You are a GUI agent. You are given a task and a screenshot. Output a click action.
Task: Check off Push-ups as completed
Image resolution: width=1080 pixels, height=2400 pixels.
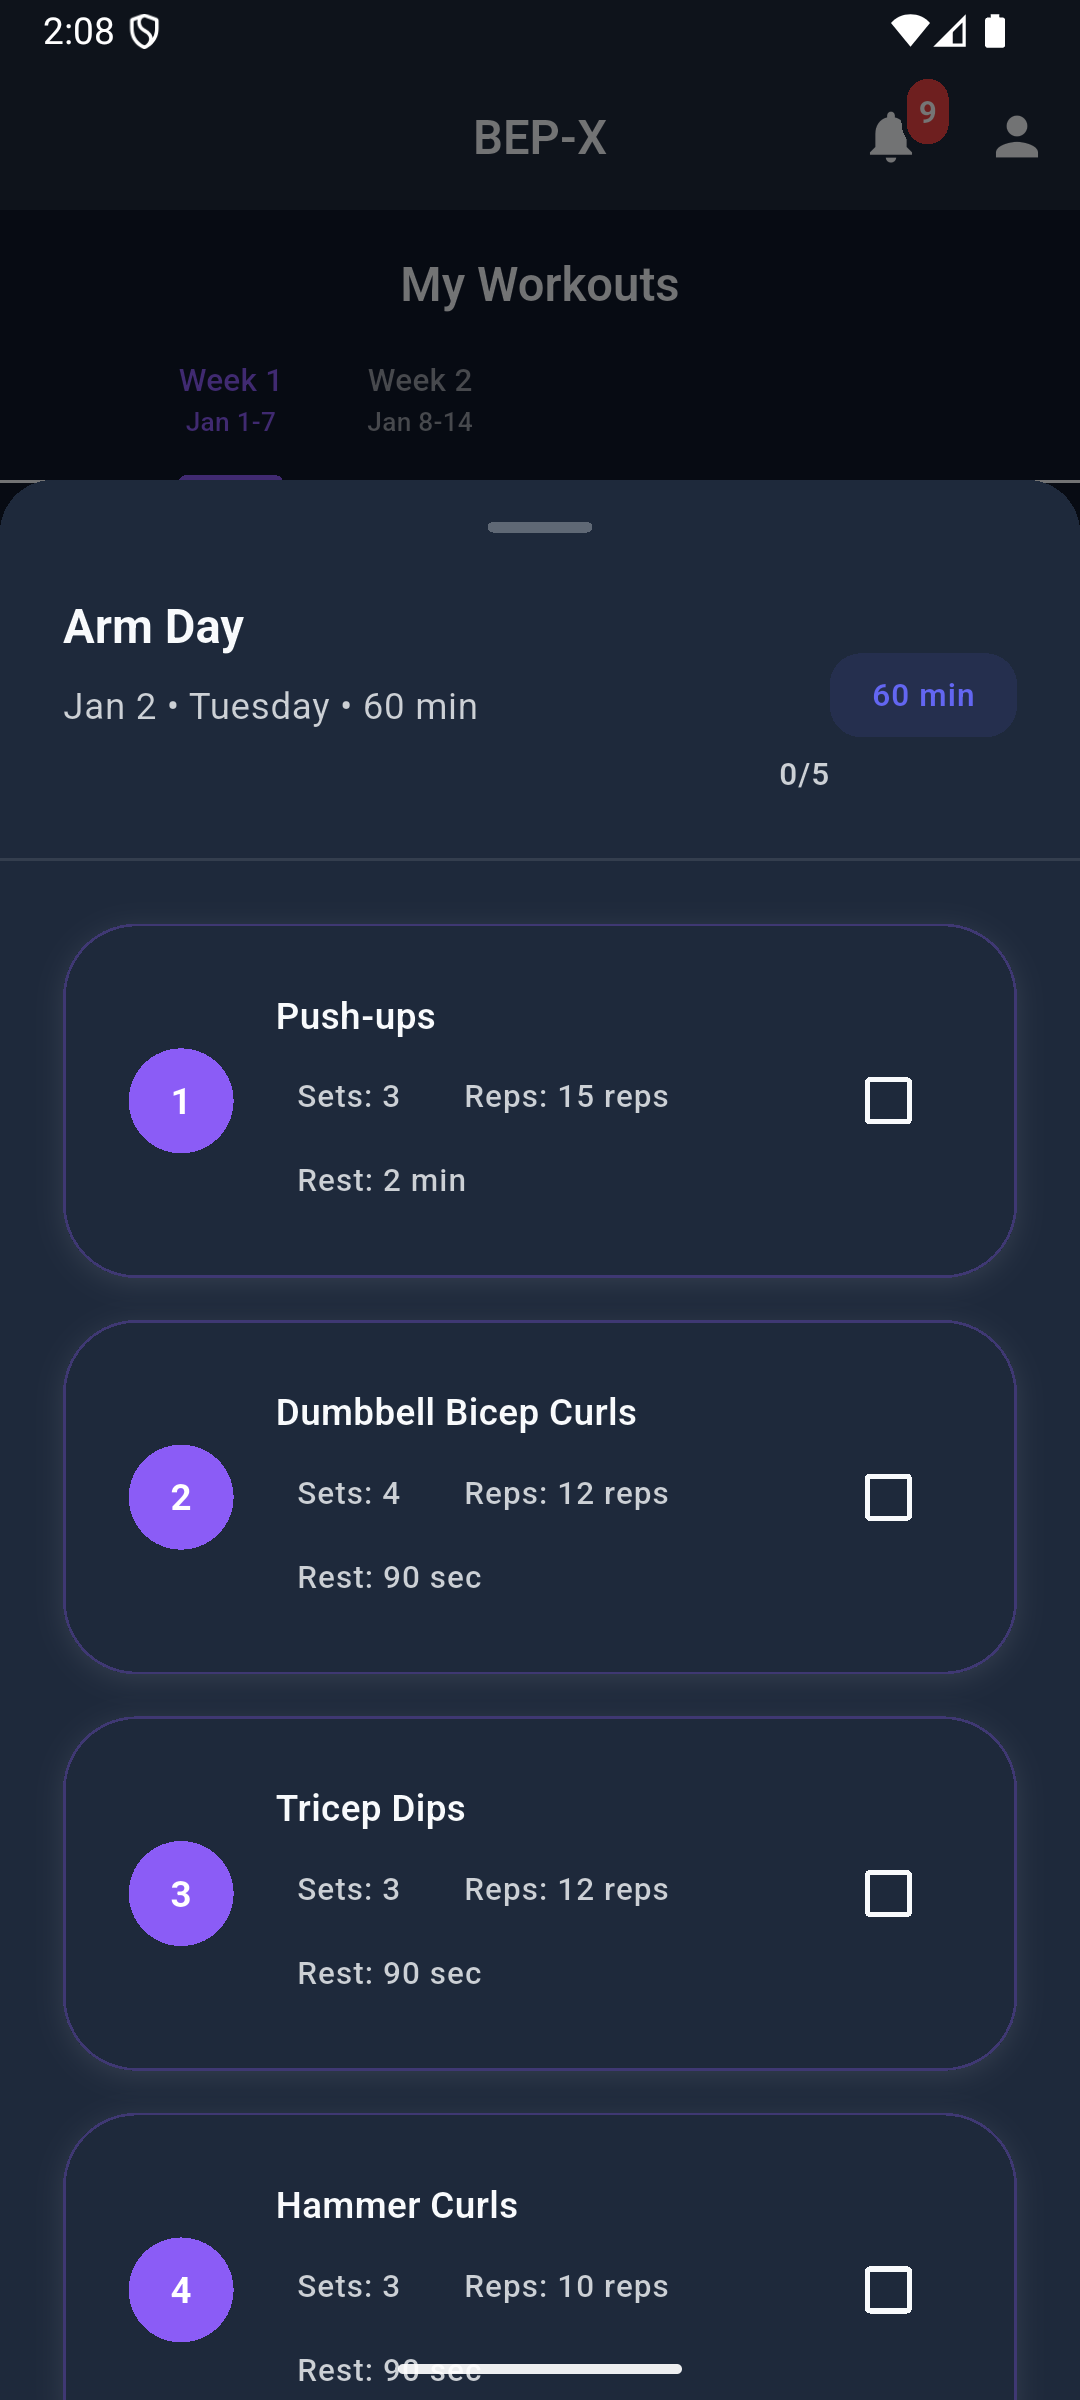(x=888, y=1101)
